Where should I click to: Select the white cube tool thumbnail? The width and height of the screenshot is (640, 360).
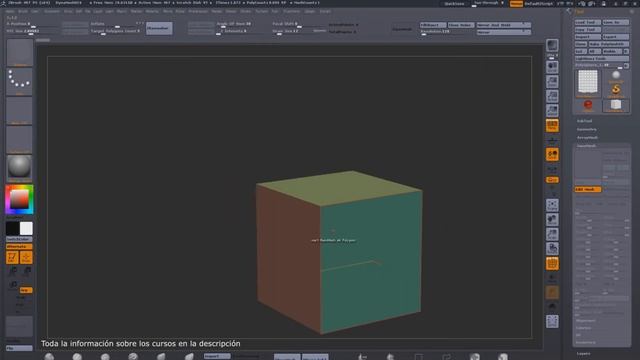tap(616, 105)
